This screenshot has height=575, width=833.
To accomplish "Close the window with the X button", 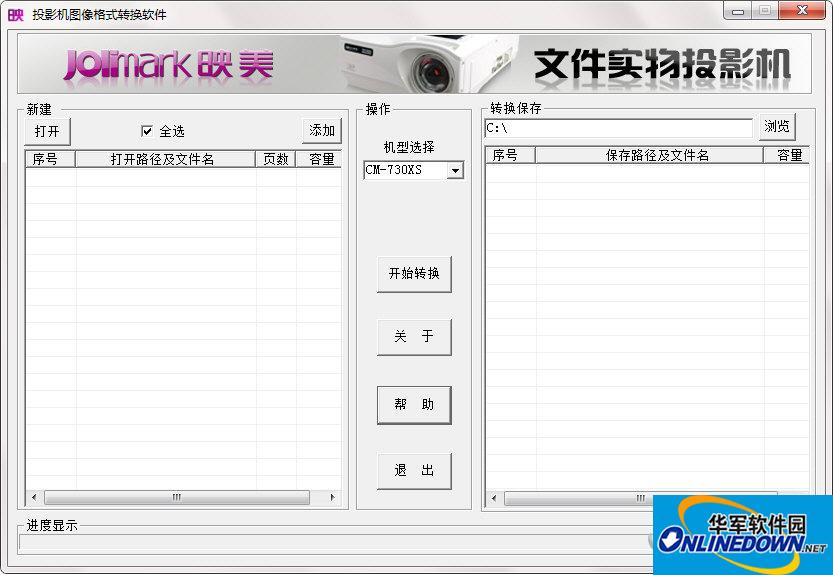I will click(803, 11).
